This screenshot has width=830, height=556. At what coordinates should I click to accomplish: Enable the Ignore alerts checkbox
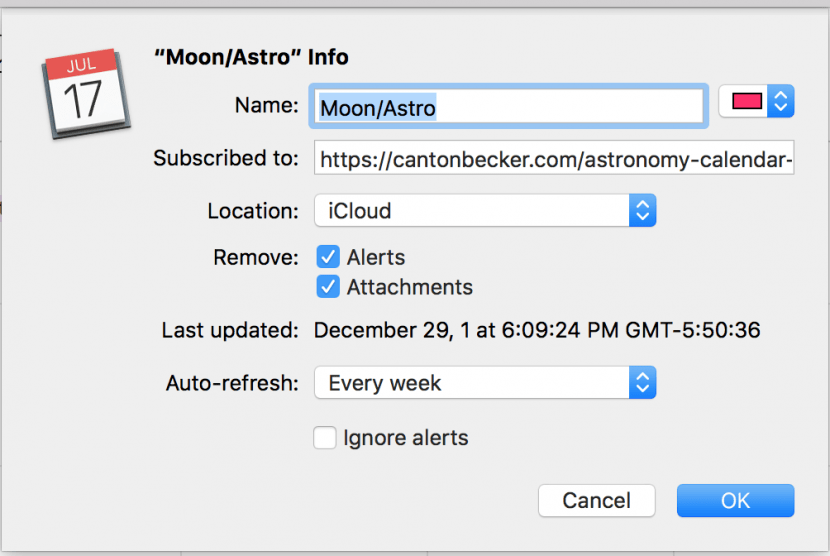coord(324,438)
